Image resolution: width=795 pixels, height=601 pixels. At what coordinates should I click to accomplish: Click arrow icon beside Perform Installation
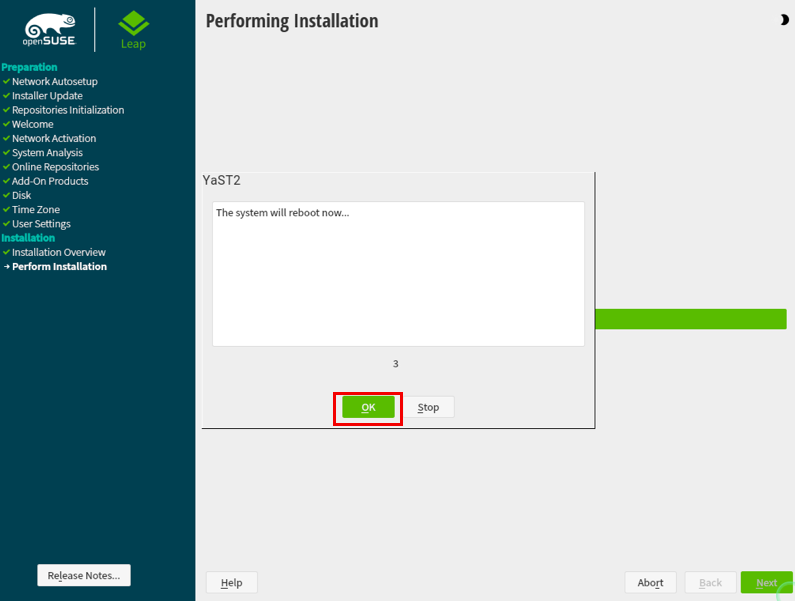click(7, 266)
